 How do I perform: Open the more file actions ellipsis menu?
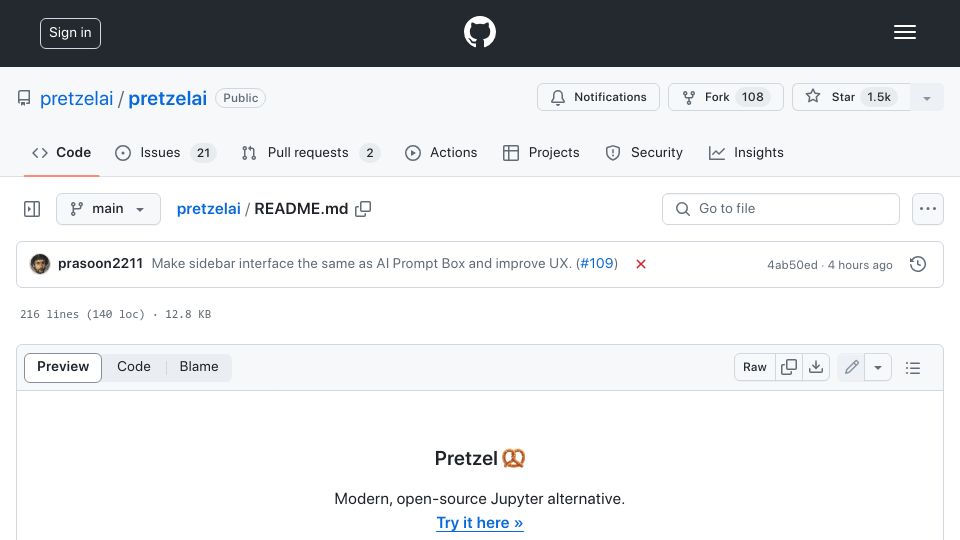click(x=928, y=209)
